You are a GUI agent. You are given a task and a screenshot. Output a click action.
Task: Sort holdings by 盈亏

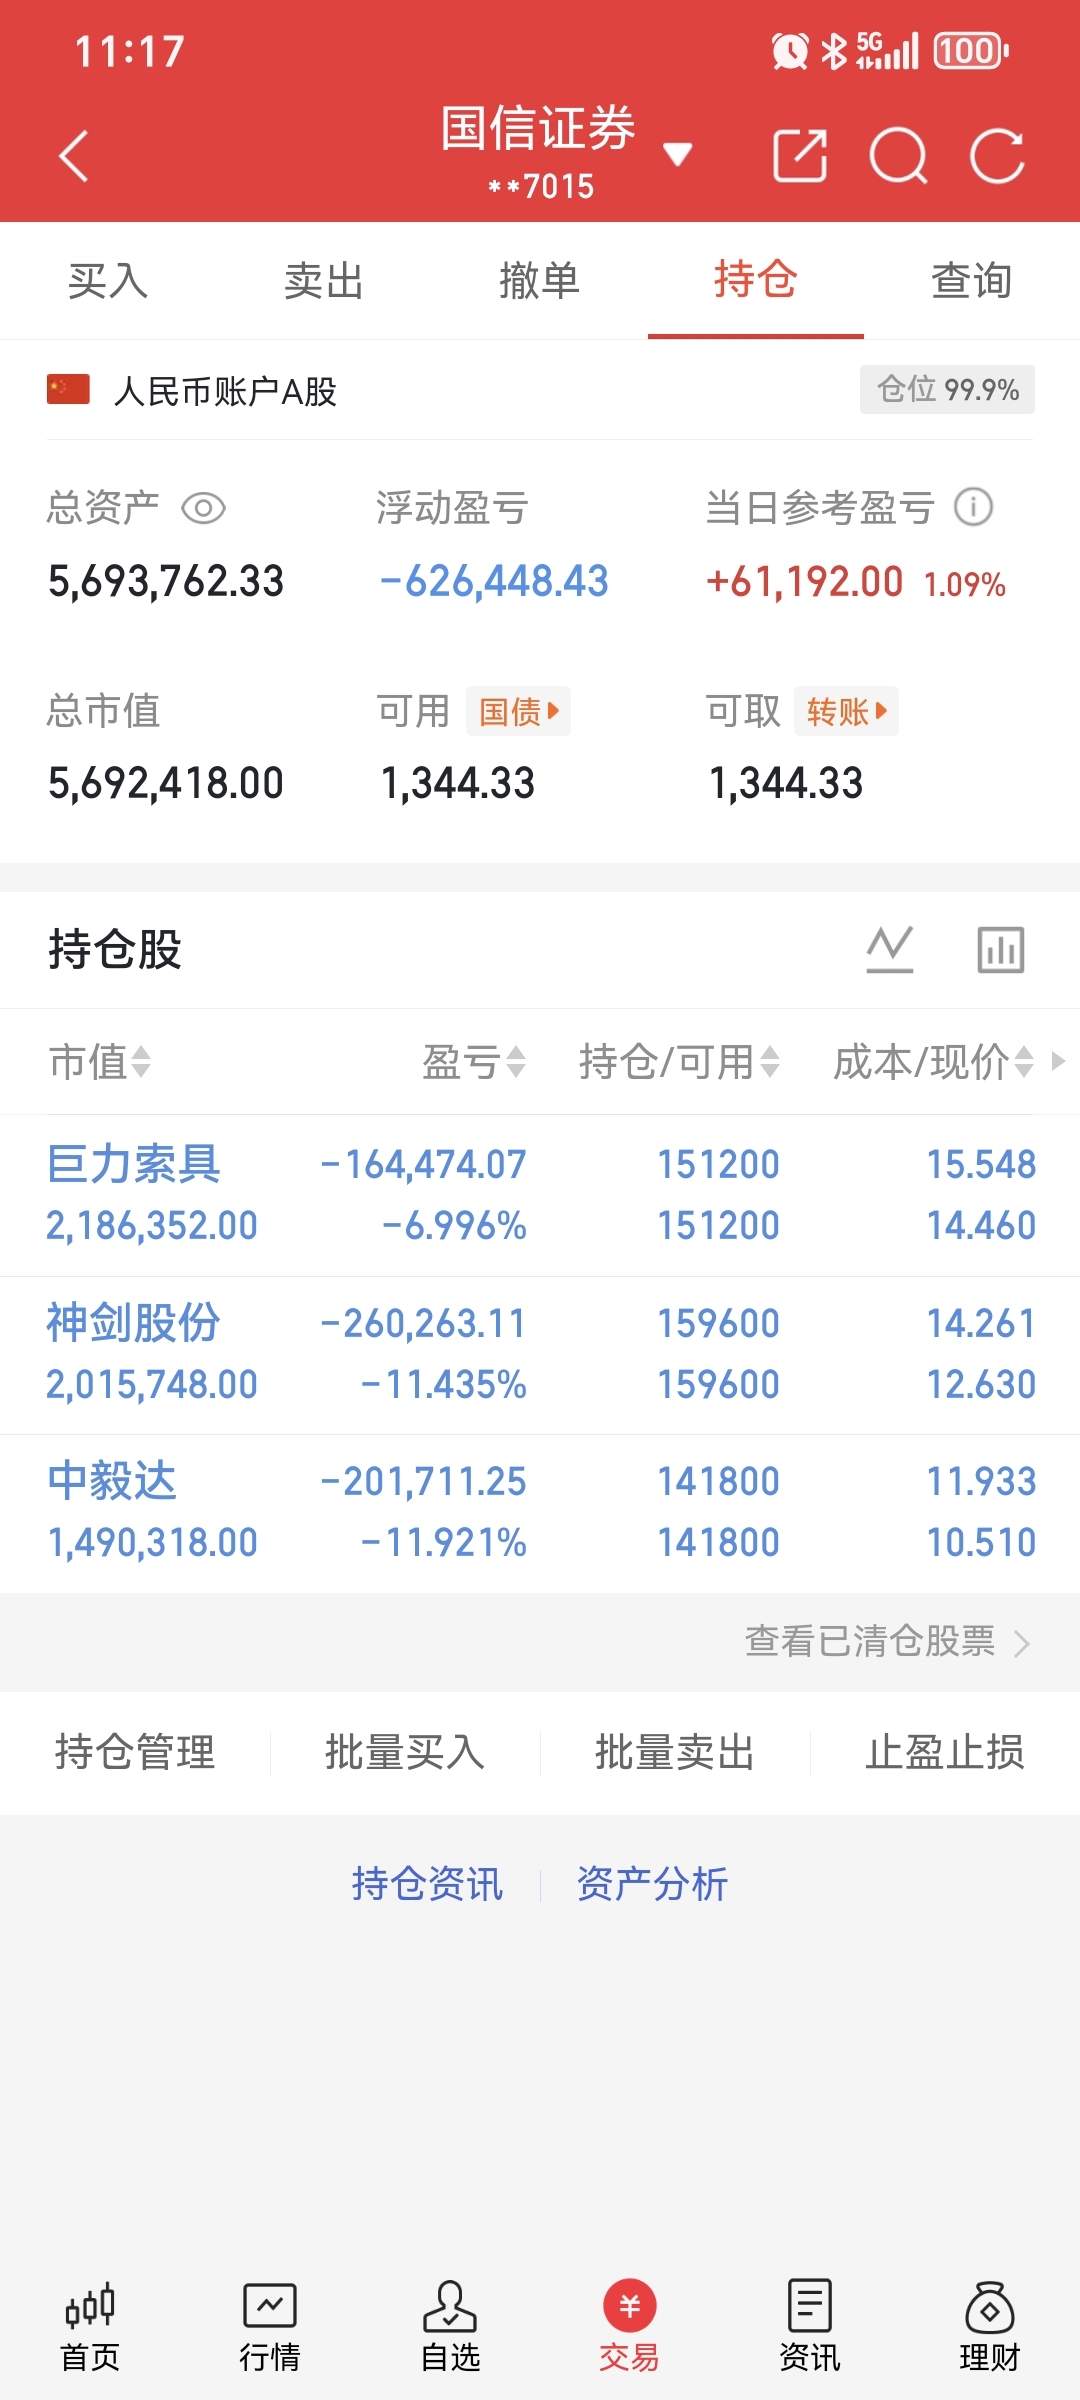pyautogui.click(x=474, y=1062)
